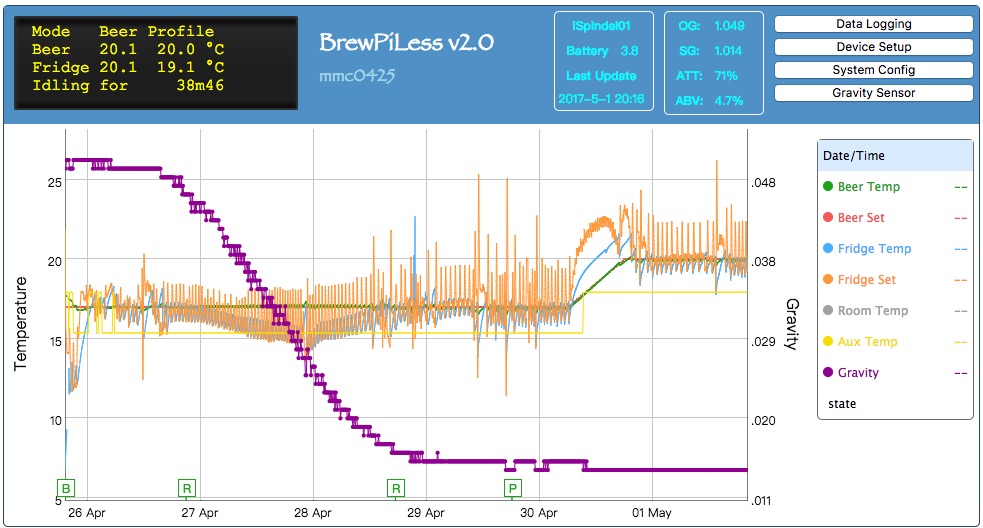The width and height of the screenshot is (983, 528).
Task: Click the 26 Apr date label
Action: click(x=87, y=513)
